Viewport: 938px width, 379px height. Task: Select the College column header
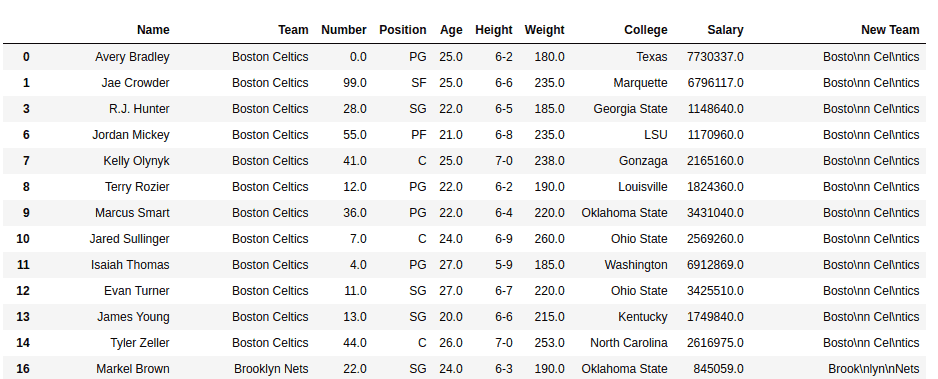pos(645,30)
